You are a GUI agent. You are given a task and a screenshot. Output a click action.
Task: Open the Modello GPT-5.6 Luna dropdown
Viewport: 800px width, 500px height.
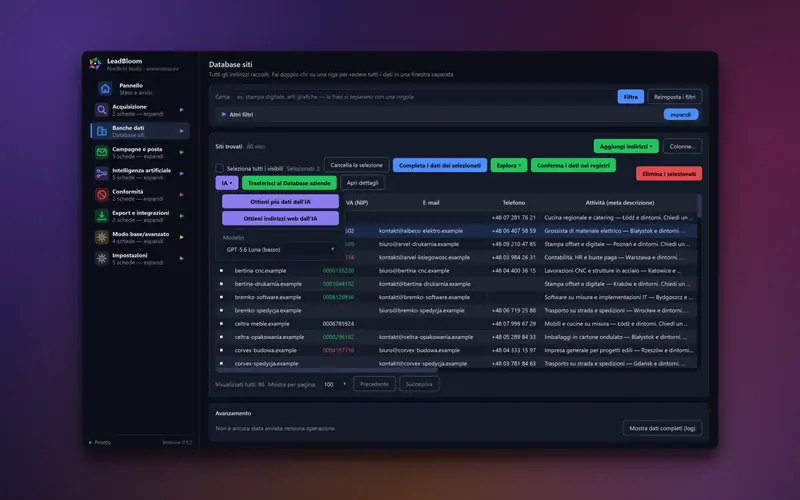[x=280, y=249]
